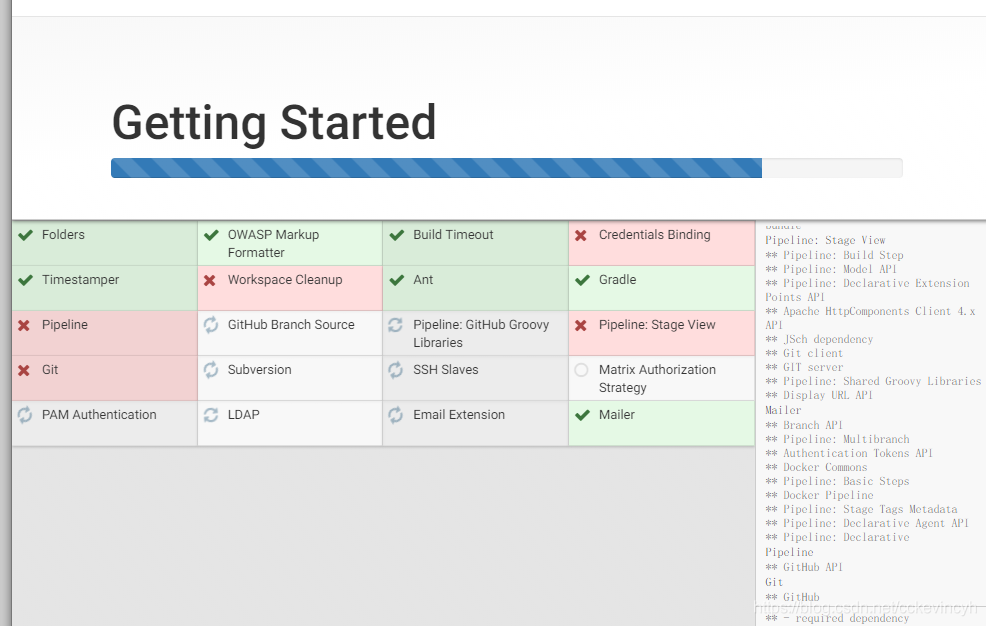Click the installation progress bar
The image size is (986, 626).
[x=507, y=168]
